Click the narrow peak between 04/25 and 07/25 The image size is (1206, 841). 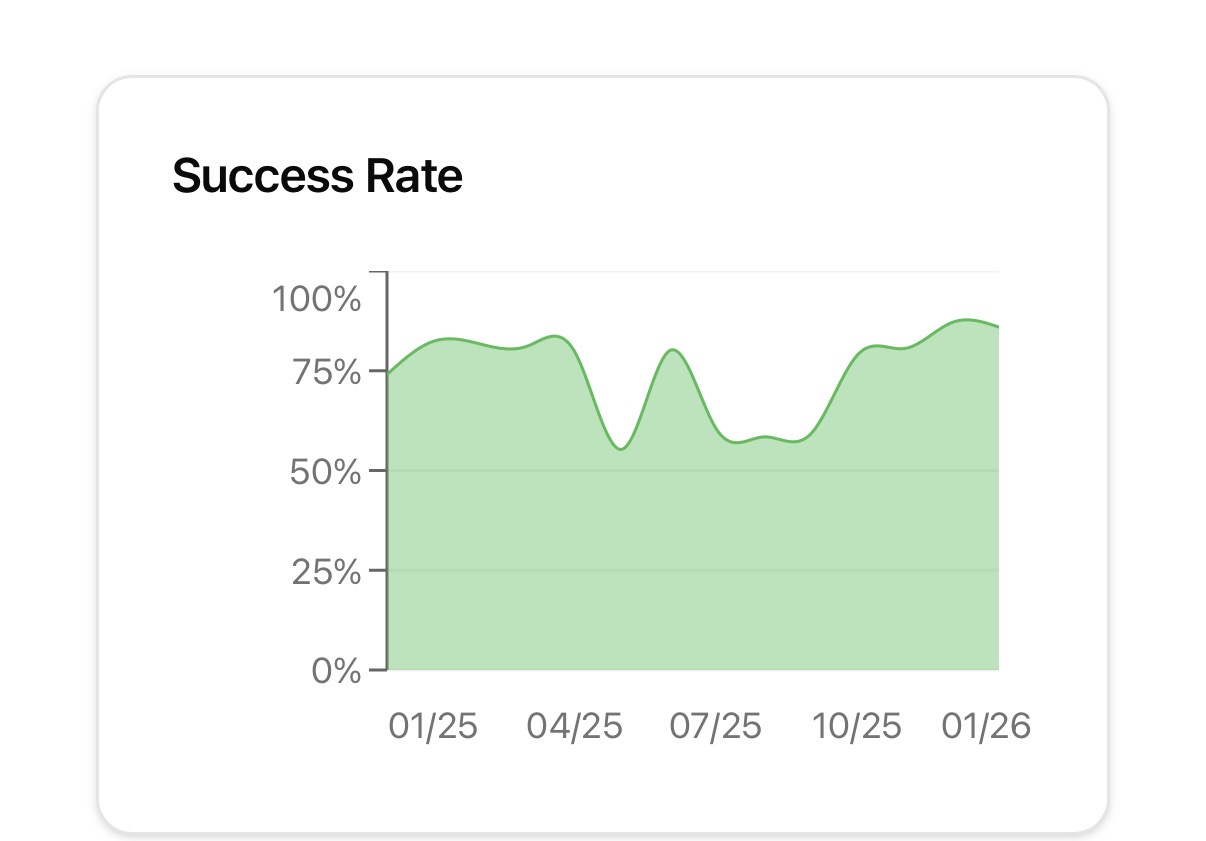point(673,350)
